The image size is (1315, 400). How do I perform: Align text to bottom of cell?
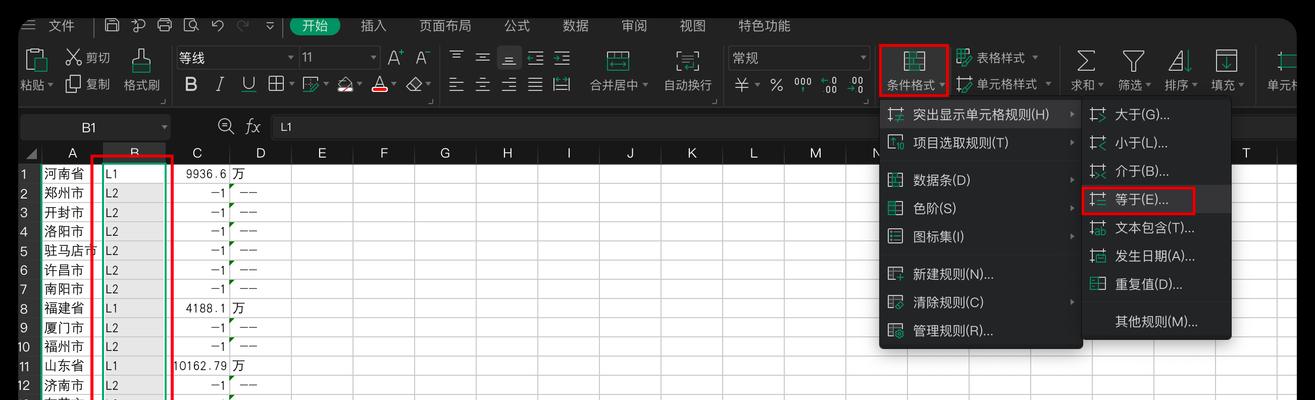pos(509,58)
